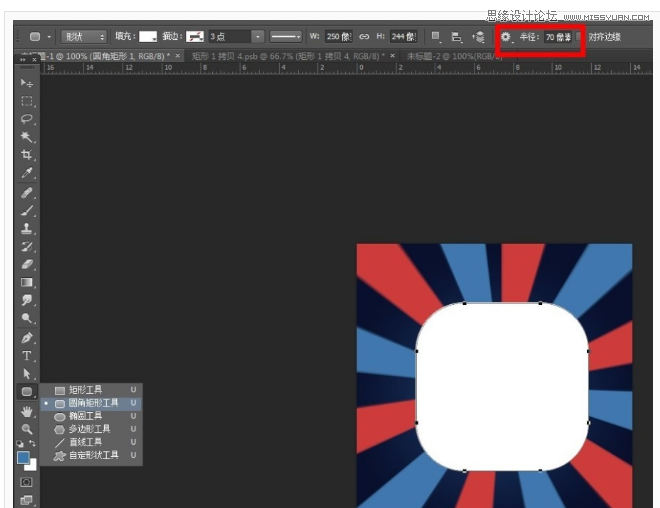This screenshot has height=508, width=660.
Task: Close the 矩形 1 拷贝 4.psb tab
Action: [x=392, y=56]
